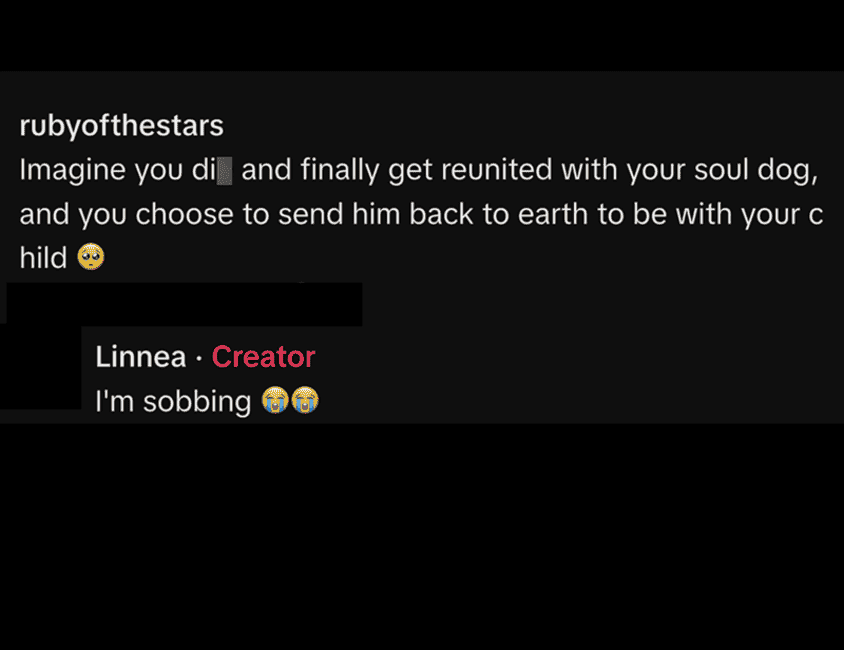Click the redacted avatar beside Linnea
This screenshot has width=844, height=650.
coord(41,367)
